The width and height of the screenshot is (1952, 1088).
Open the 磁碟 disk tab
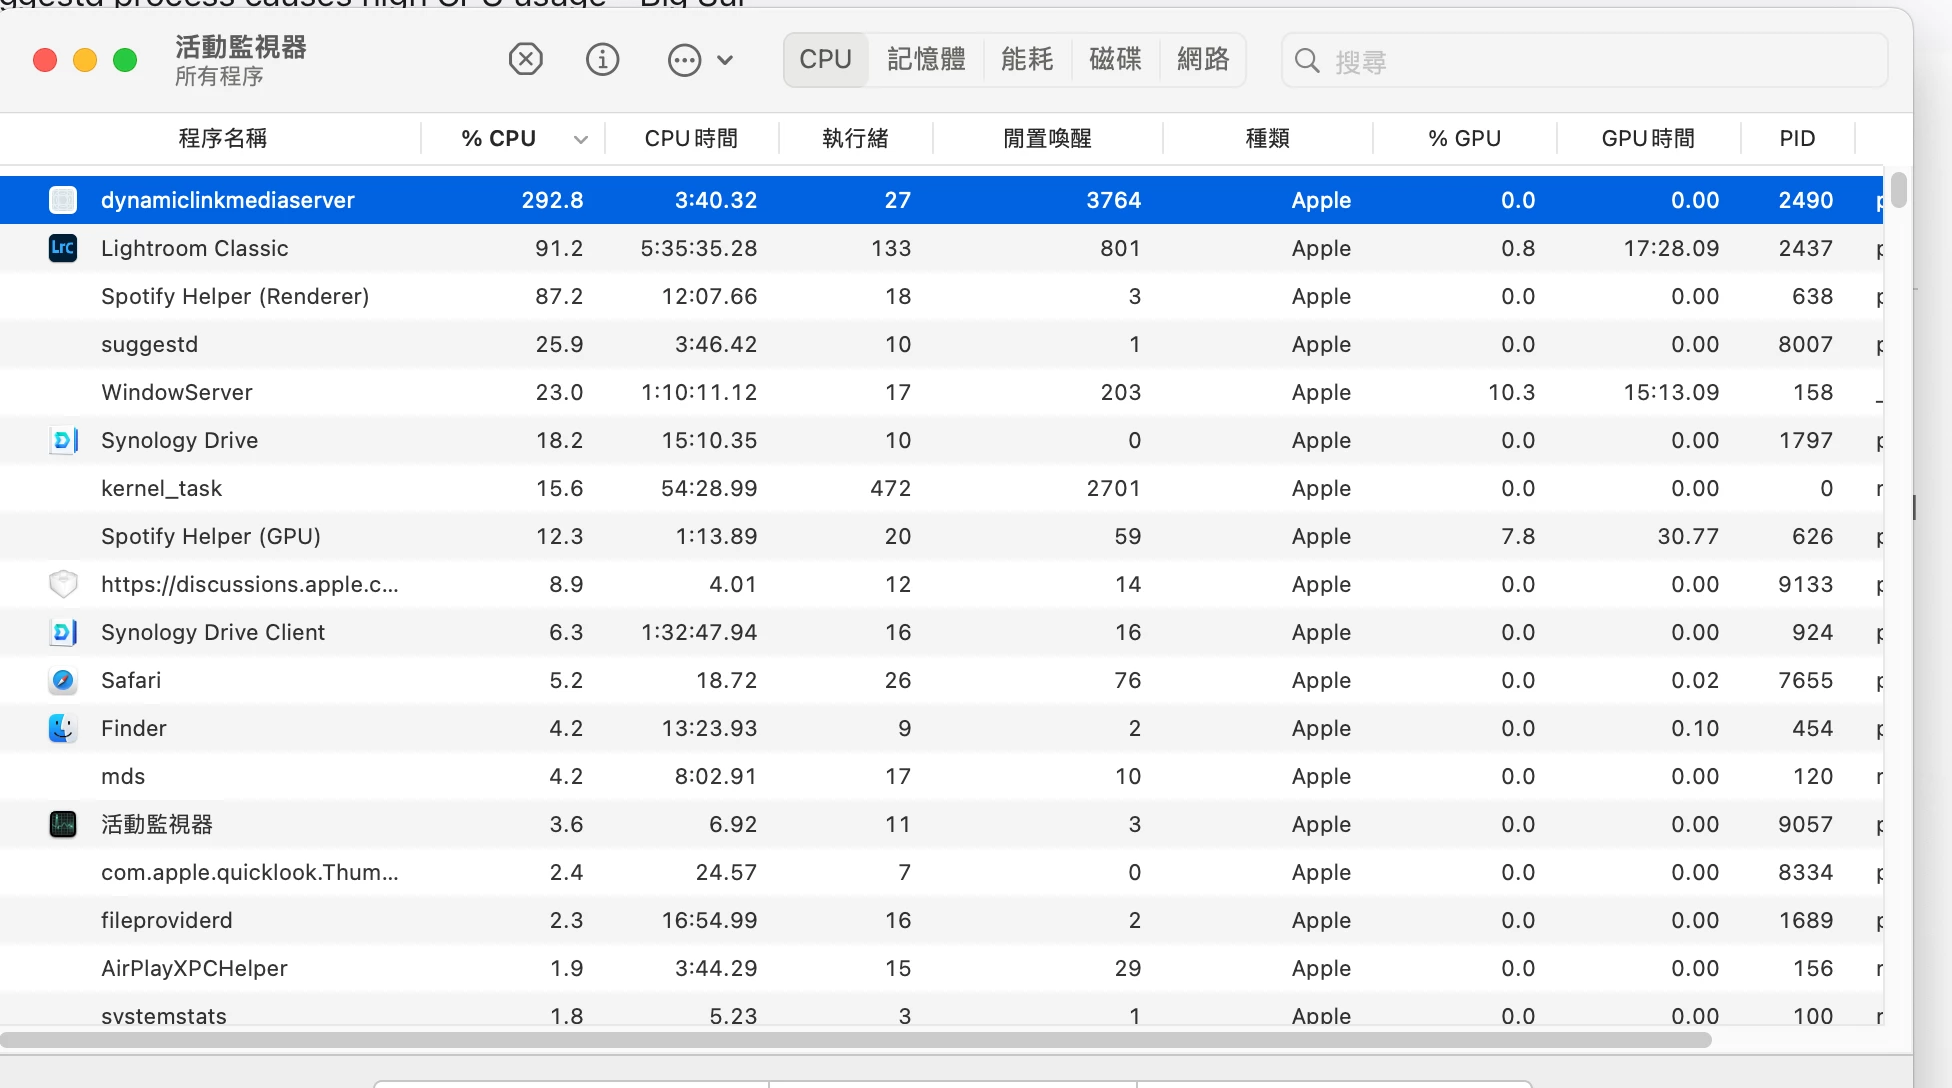click(x=1115, y=60)
